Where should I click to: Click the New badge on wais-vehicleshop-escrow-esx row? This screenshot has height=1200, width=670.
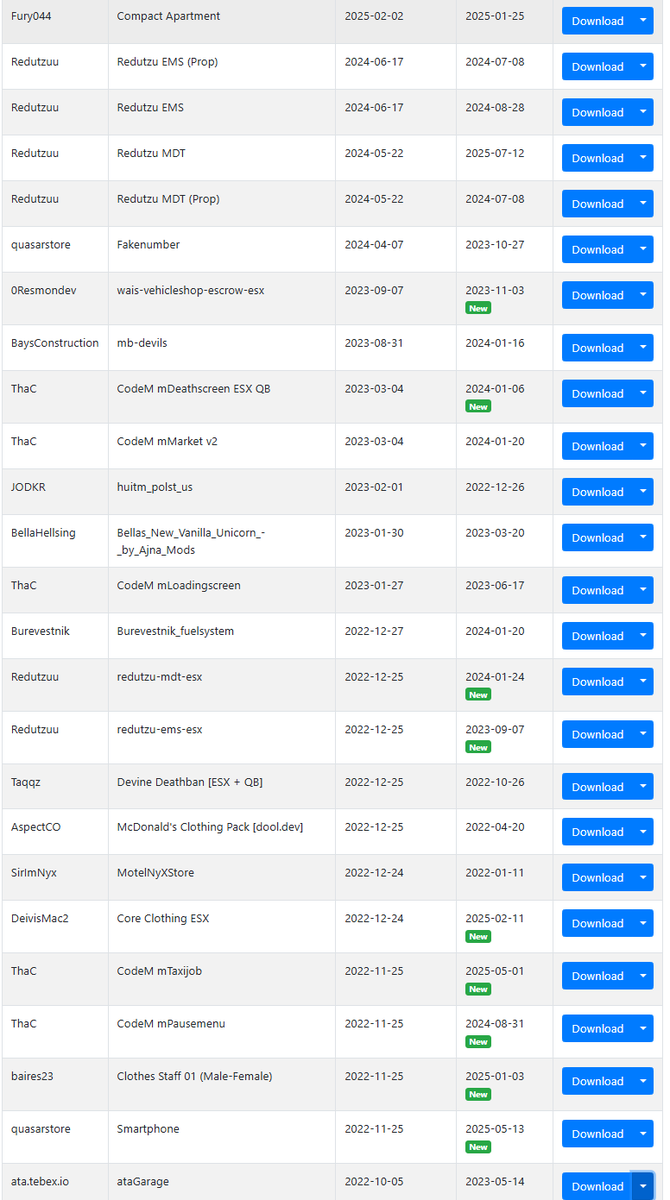[478, 308]
